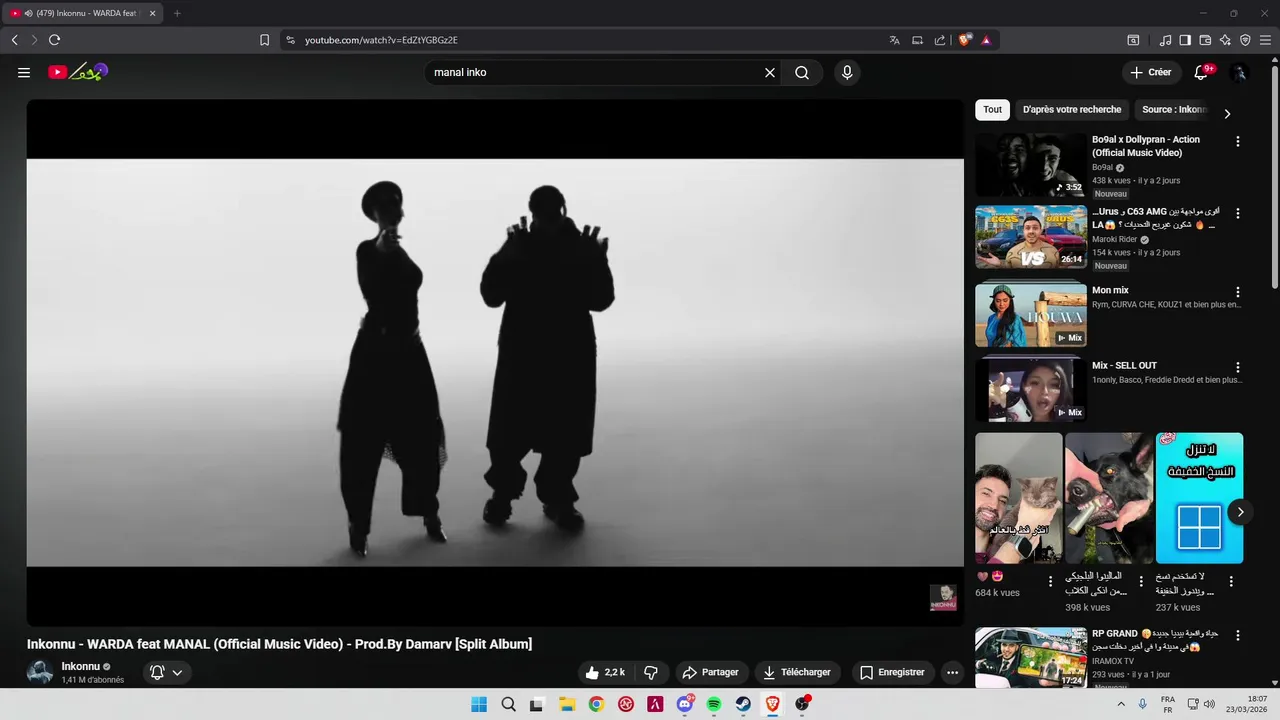Go back to the previous page

14,40
